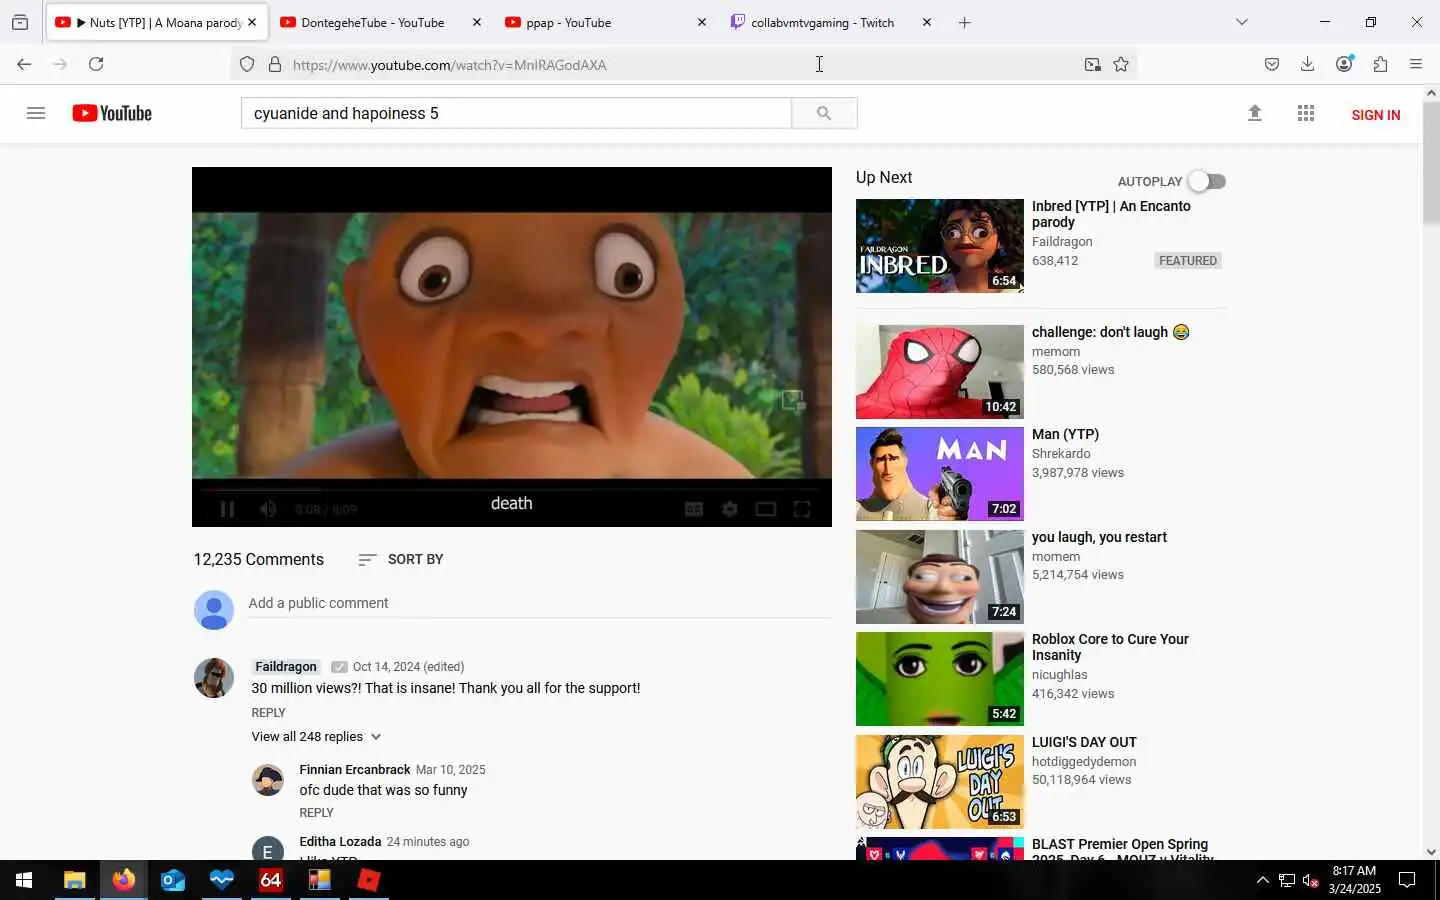Screen dimensions: 1440x900
Task: Open the upload video icon
Action: point(1255,113)
